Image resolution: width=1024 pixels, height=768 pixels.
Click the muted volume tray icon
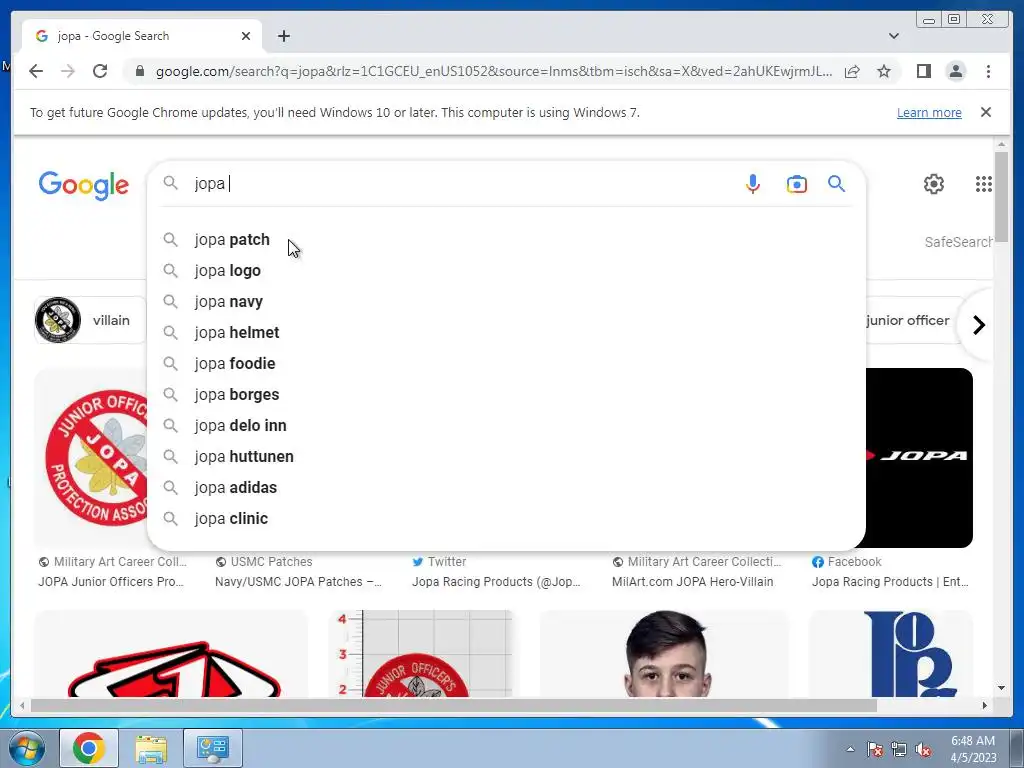pyautogui.click(x=923, y=750)
